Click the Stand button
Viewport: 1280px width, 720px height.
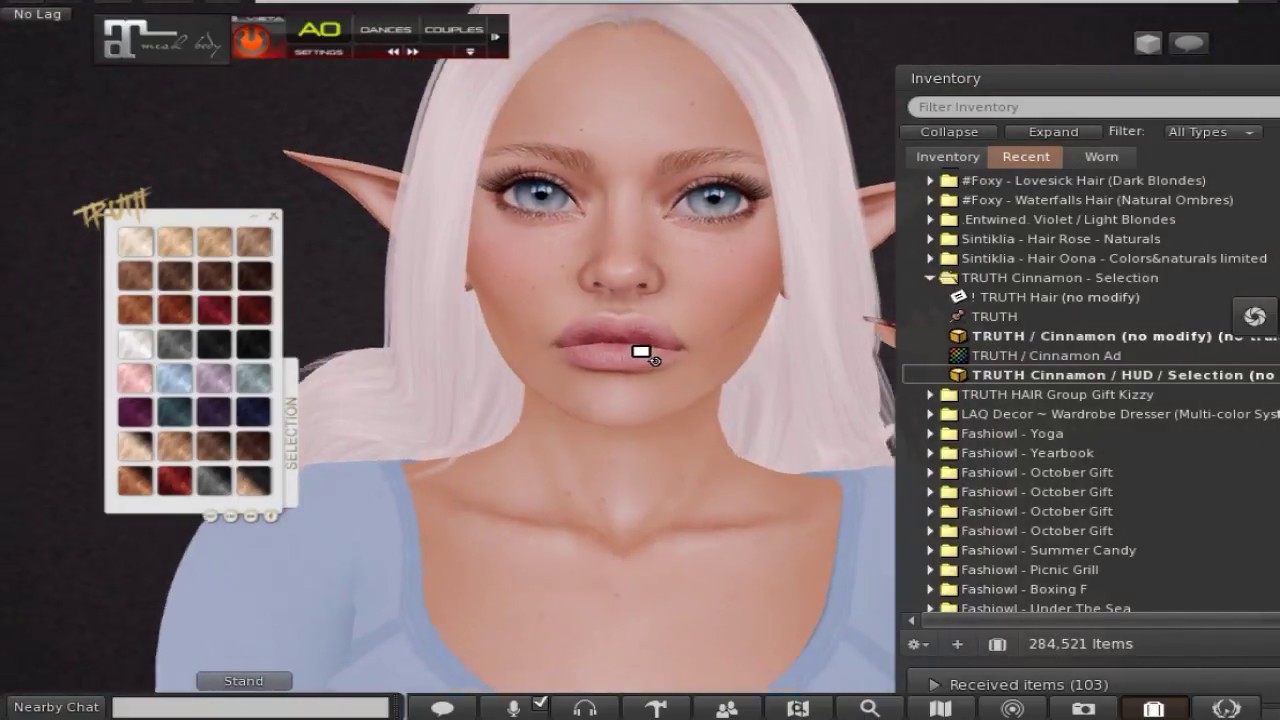(x=244, y=681)
